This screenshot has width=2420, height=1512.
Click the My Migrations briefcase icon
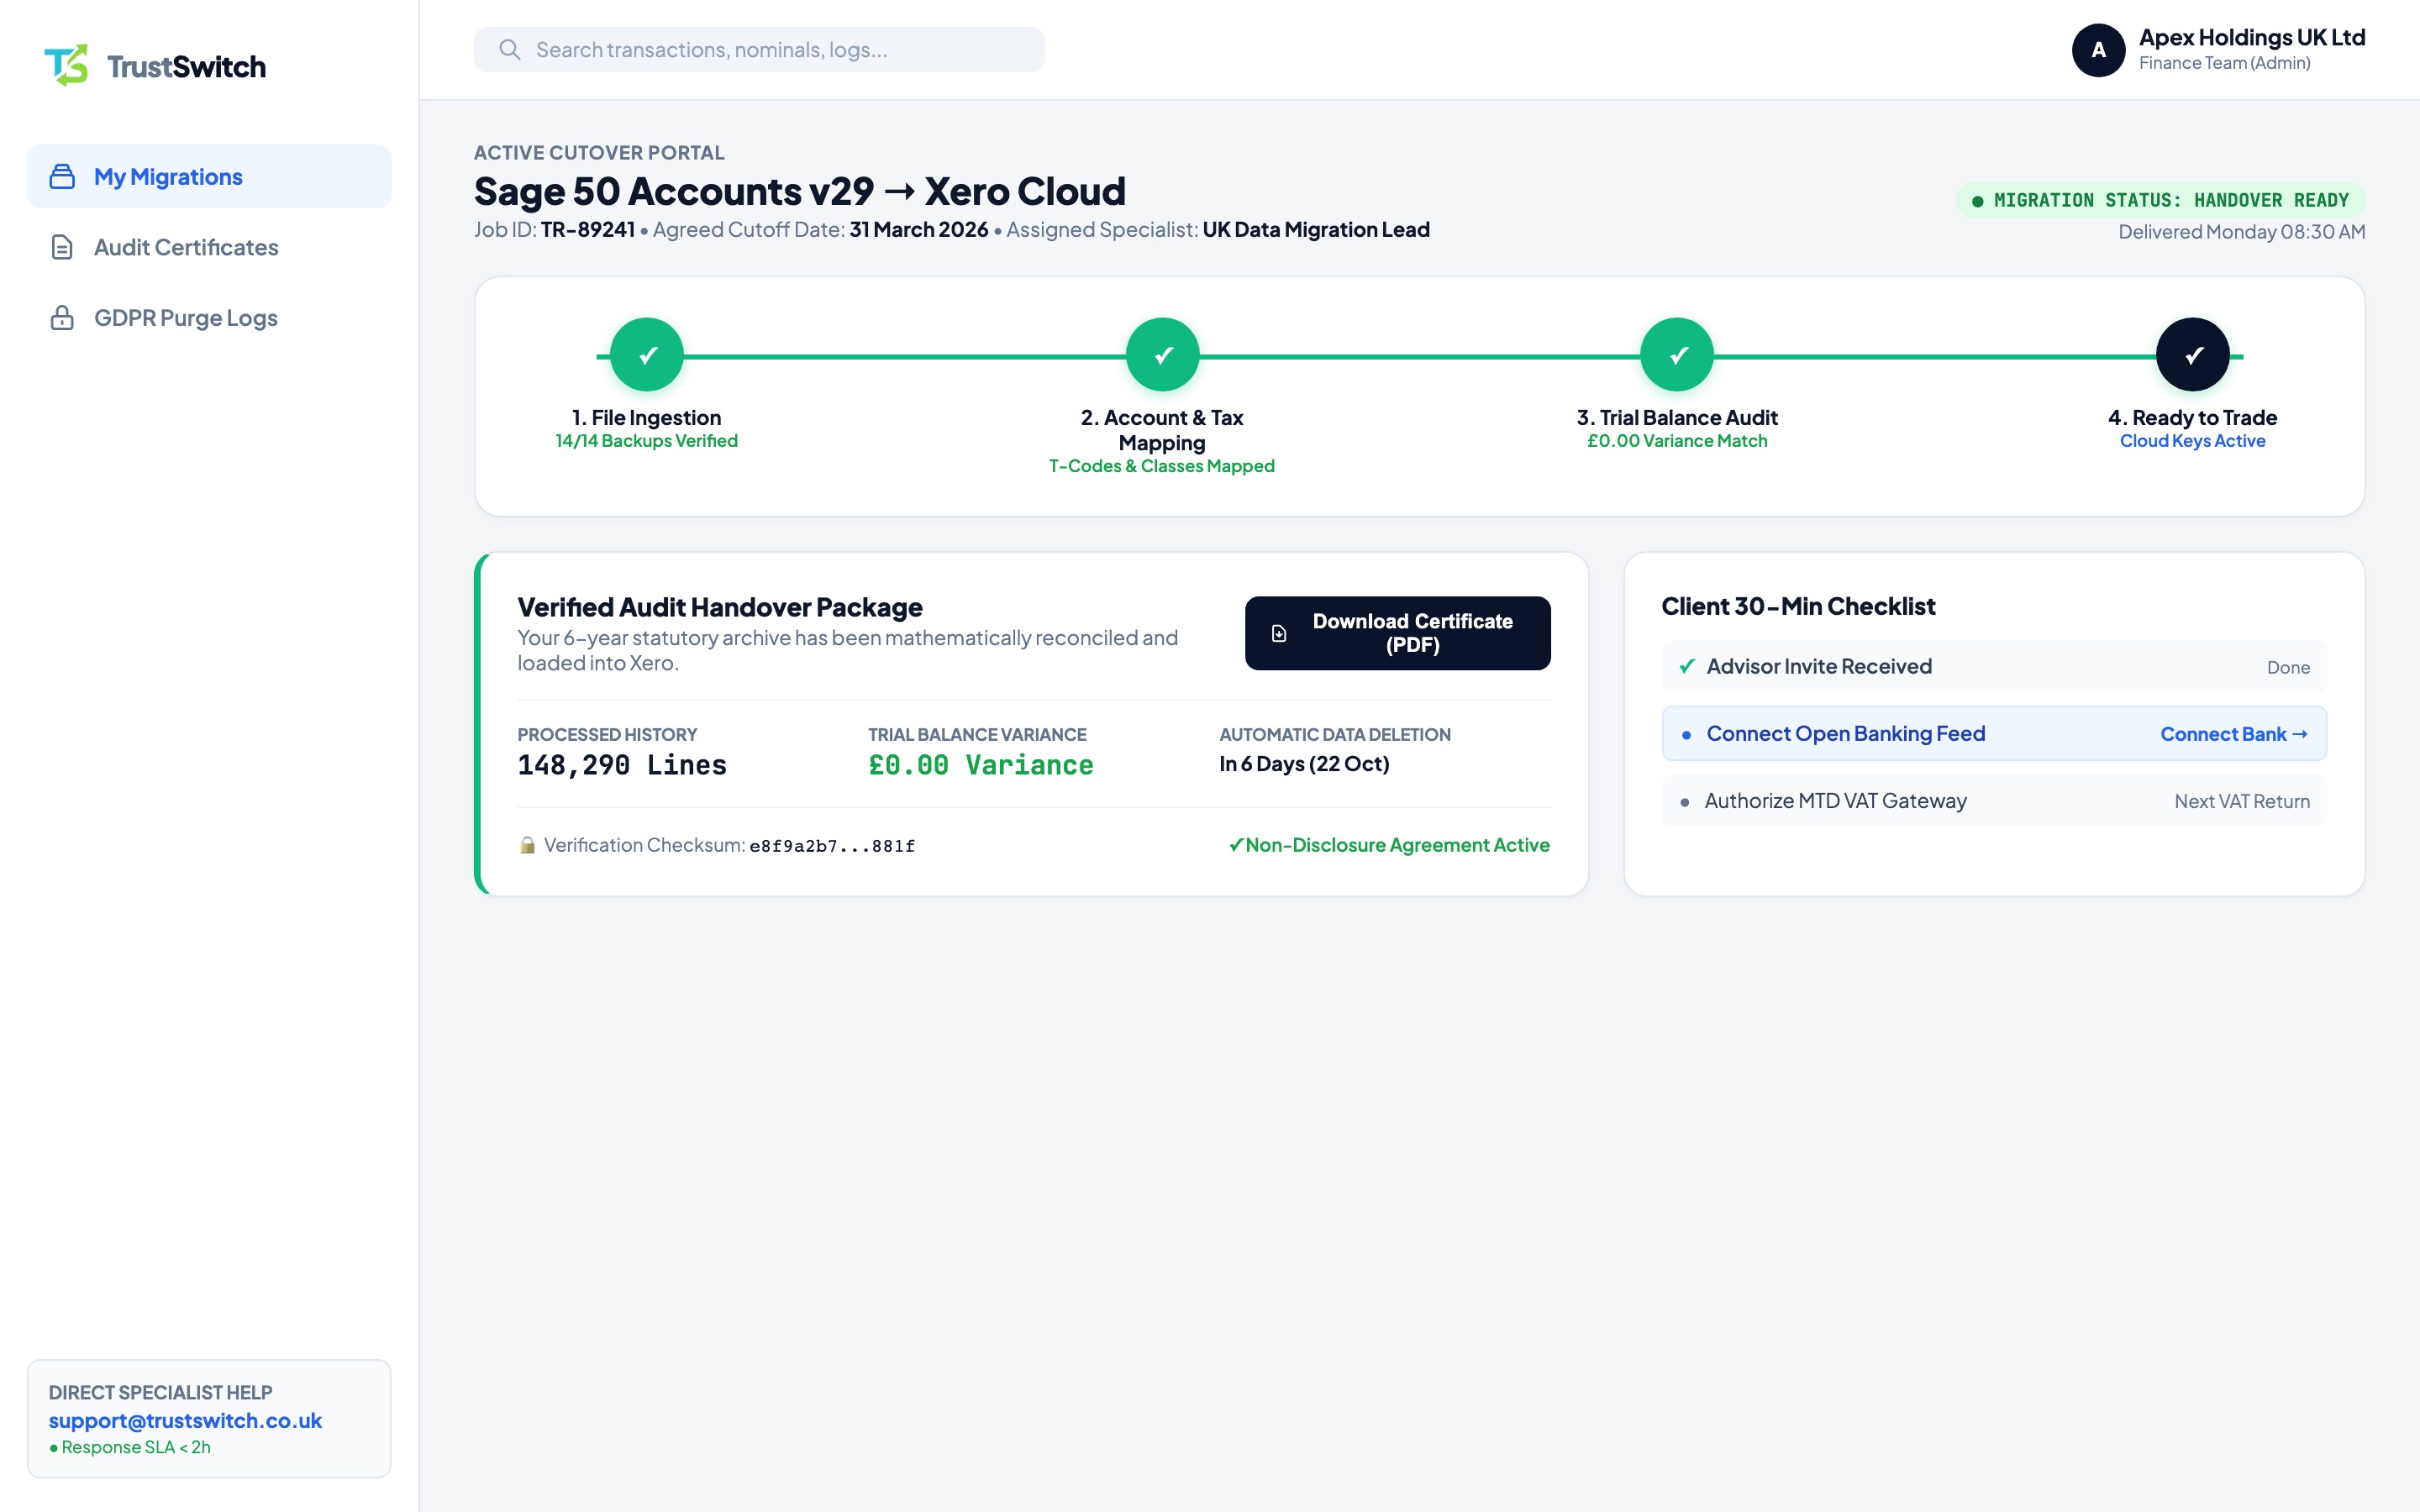[62, 177]
